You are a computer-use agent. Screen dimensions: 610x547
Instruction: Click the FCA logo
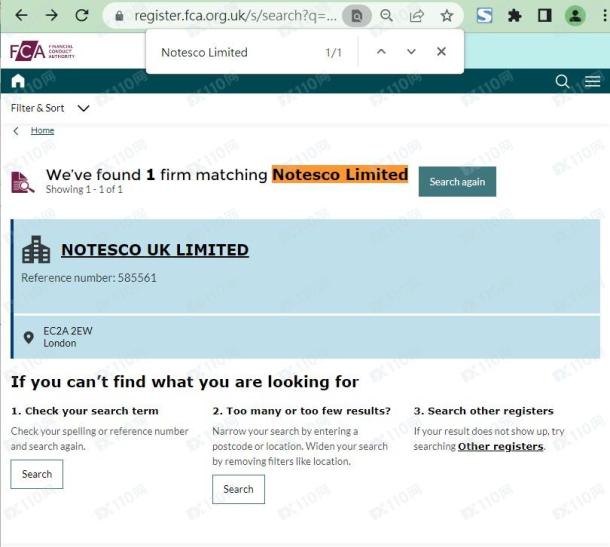point(42,51)
